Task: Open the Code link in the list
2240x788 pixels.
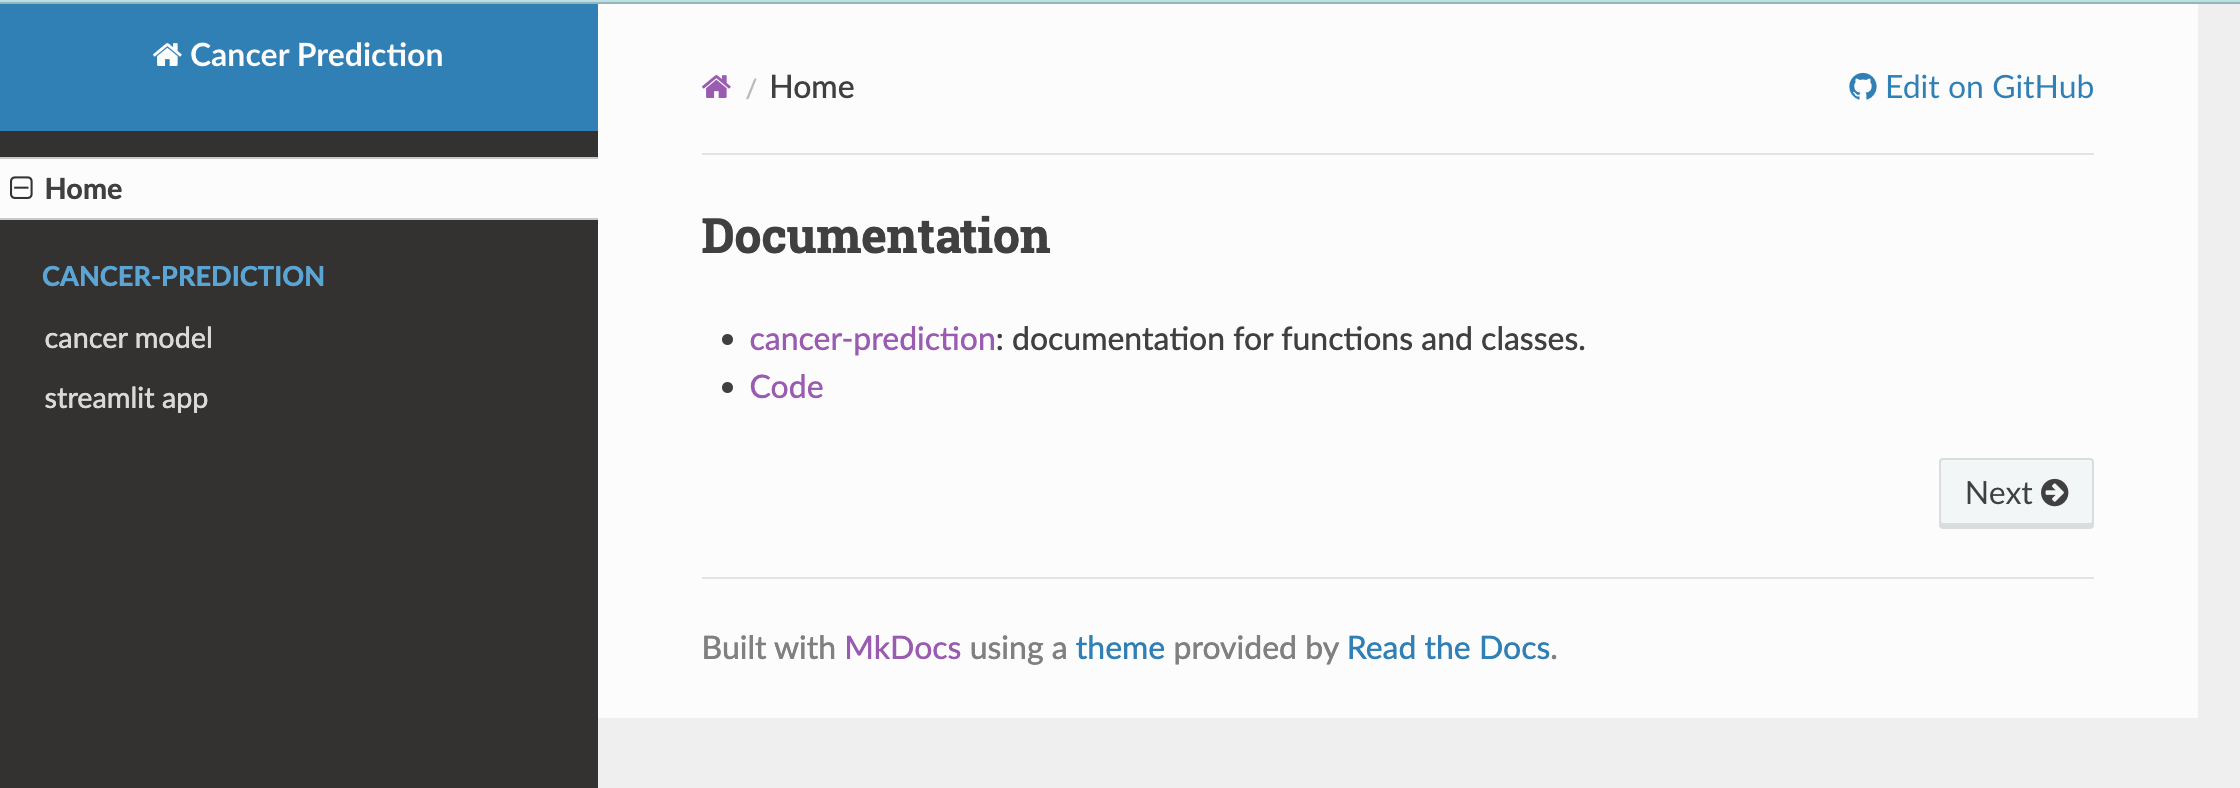Action: pos(786,387)
